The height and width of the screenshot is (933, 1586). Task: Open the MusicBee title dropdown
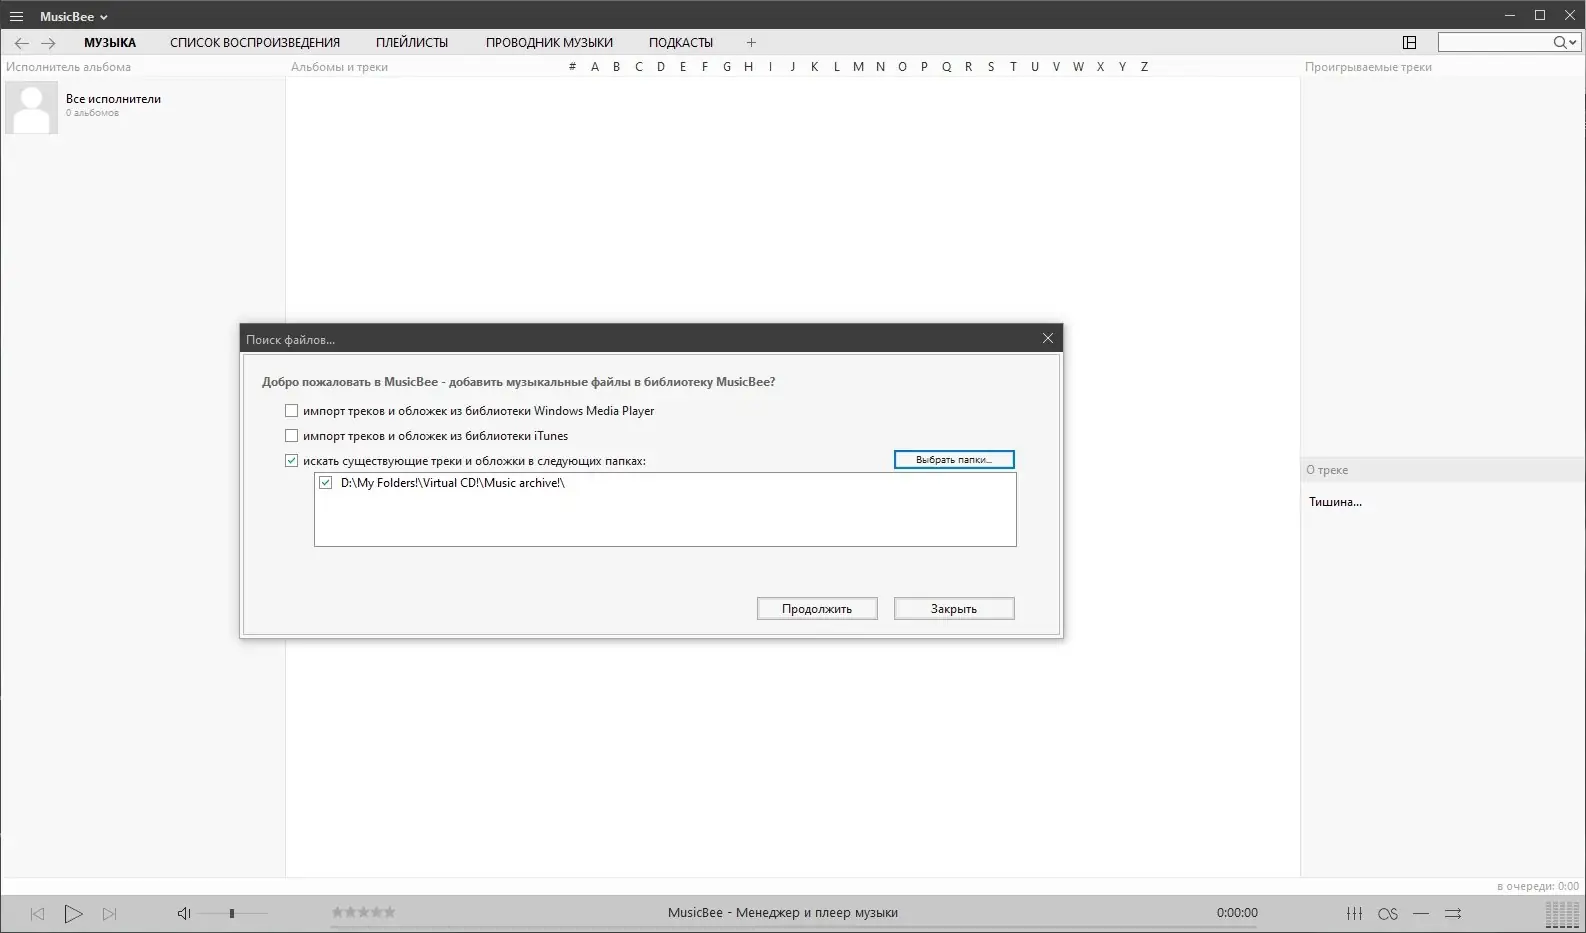click(x=73, y=16)
